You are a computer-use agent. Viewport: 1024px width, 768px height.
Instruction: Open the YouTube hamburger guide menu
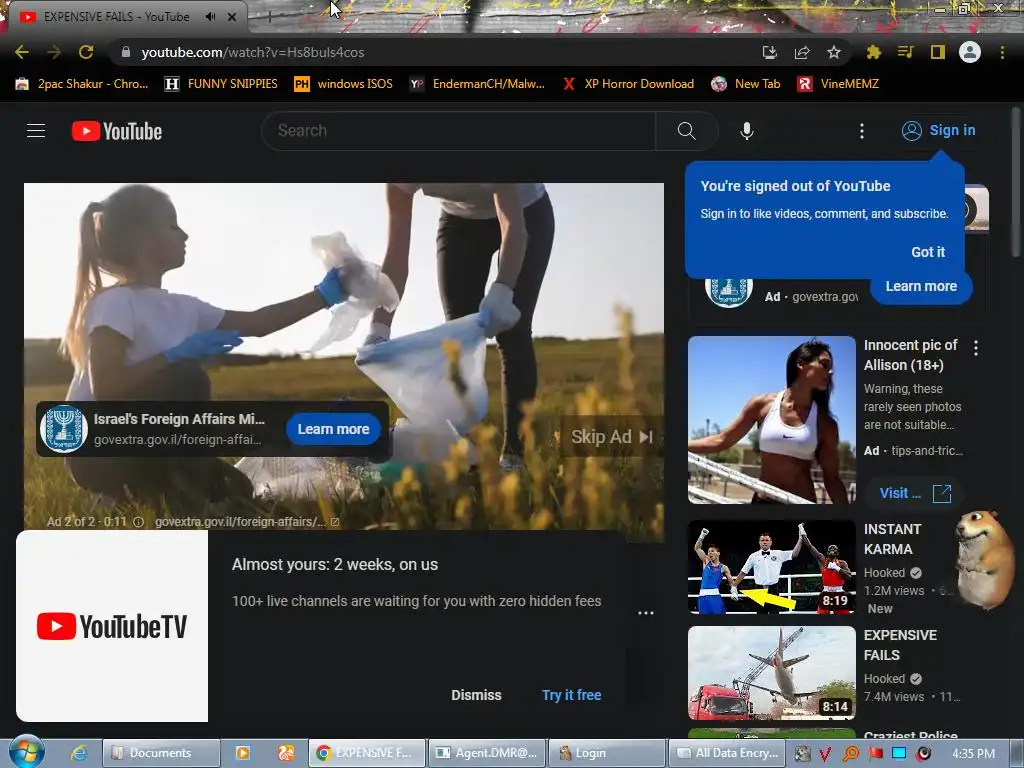click(36, 131)
